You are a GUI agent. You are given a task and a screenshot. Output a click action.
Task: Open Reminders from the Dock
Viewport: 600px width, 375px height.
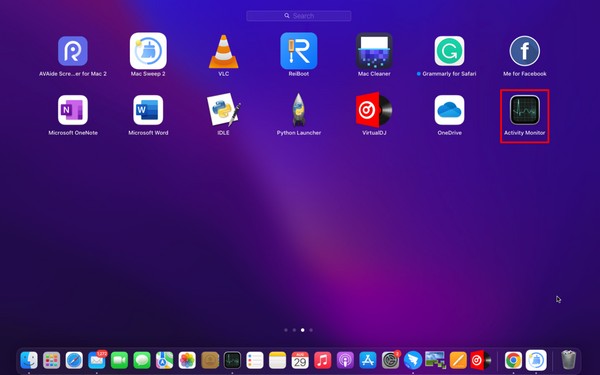click(255, 360)
